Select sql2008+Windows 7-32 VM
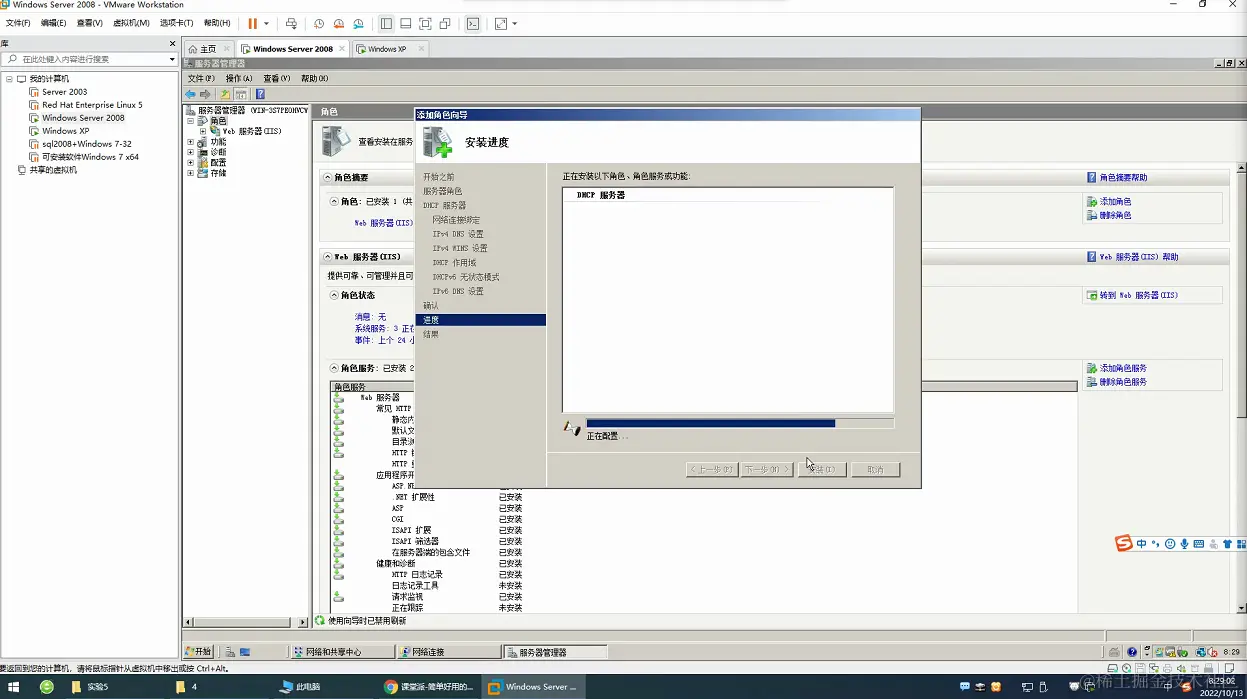1247x699 pixels. click(x=86, y=144)
